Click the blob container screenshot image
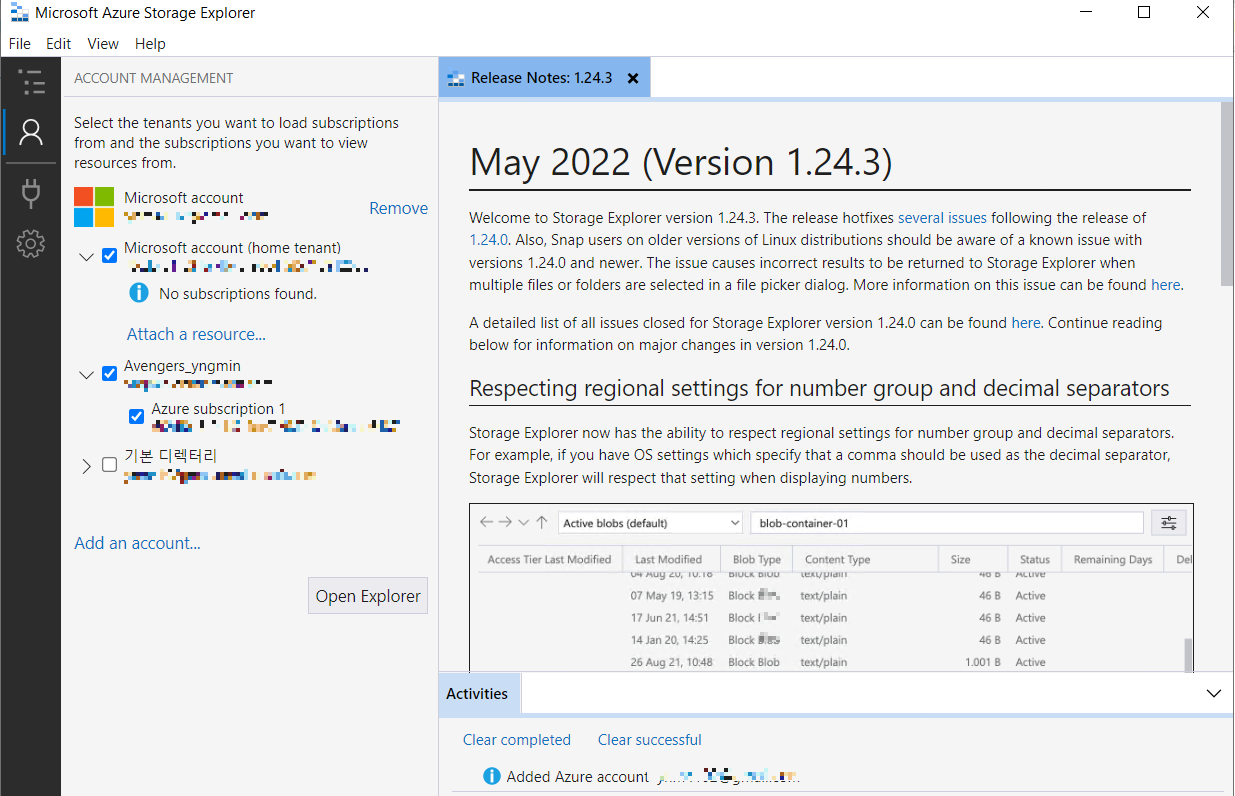1235x796 pixels. tap(831, 587)
